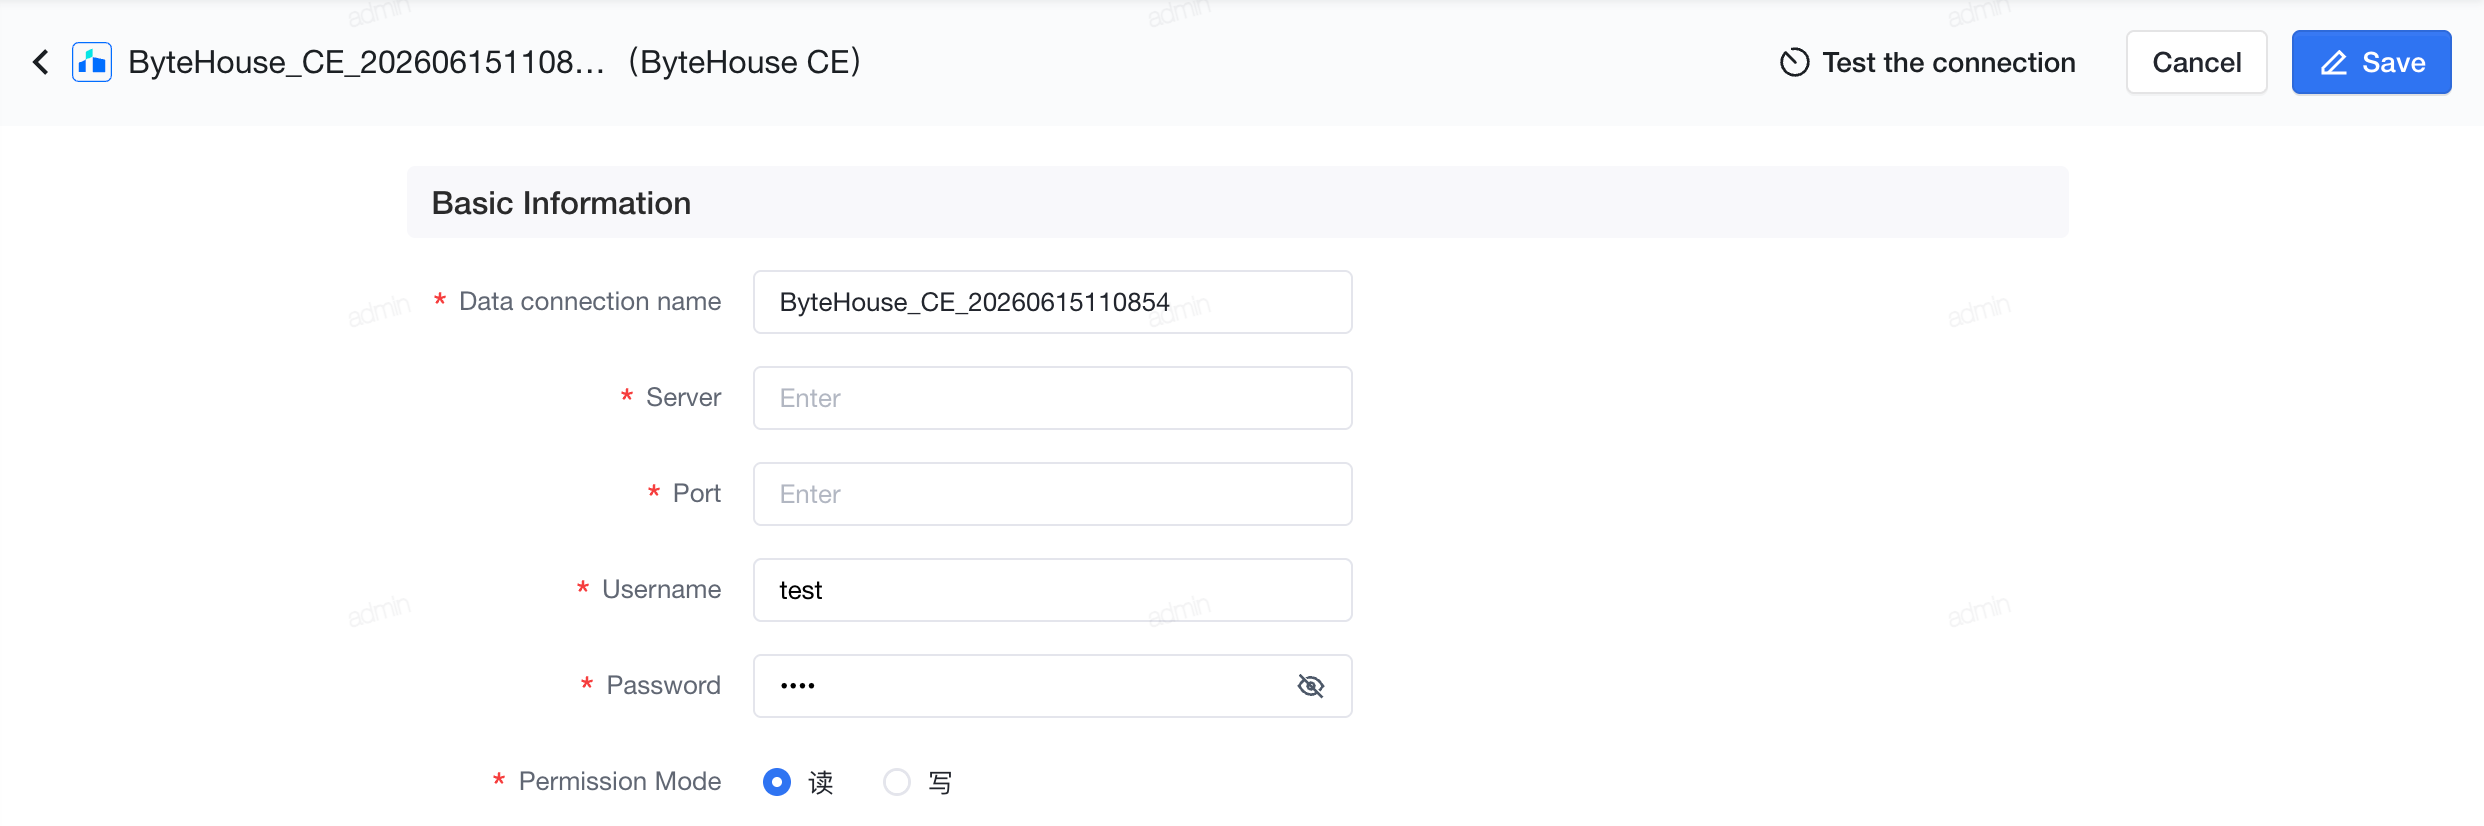Screen dimensions: 2484x826
Task: Click the Data connection name label
Action: pyautogui.click(x=590, y=301)
